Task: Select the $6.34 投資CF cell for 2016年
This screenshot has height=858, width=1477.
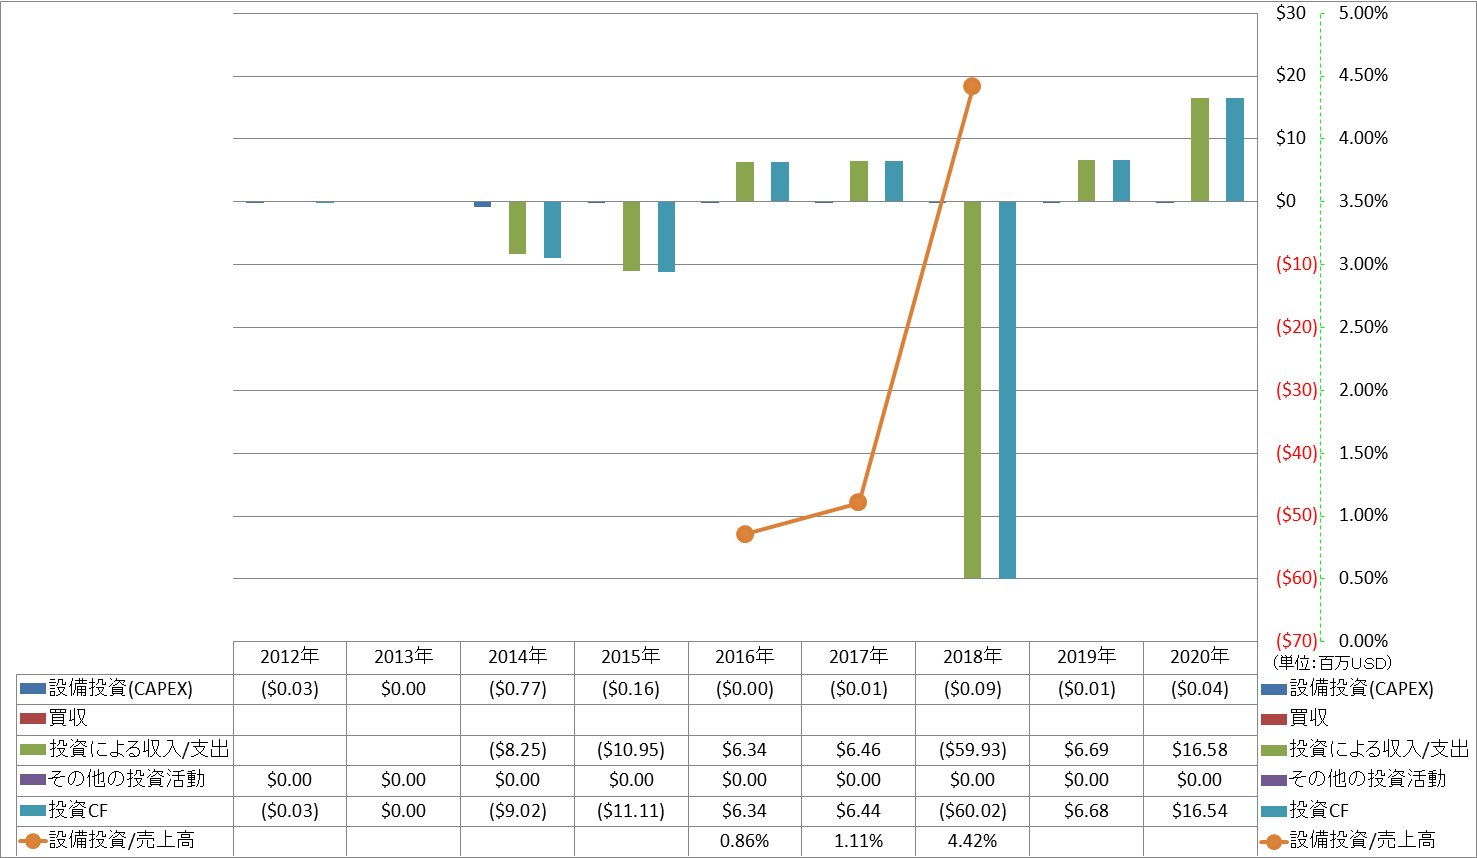Action: point(745,811)
